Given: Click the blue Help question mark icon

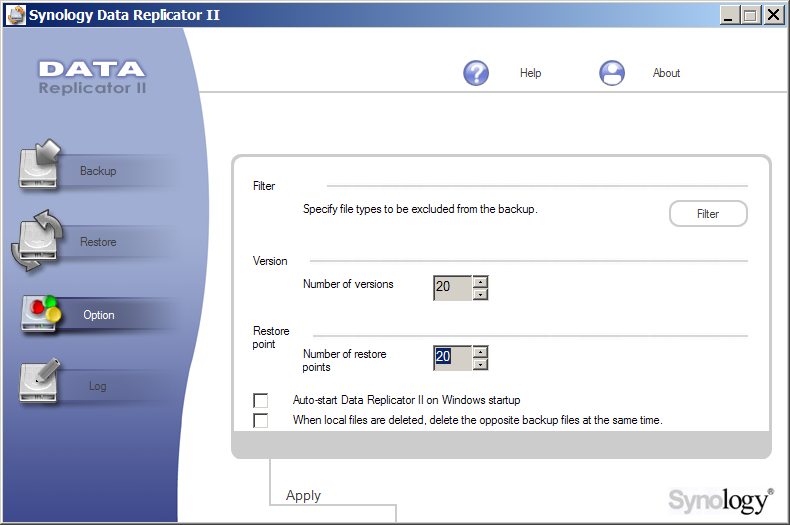Looking at the screenshot, I should click(476, 73).
